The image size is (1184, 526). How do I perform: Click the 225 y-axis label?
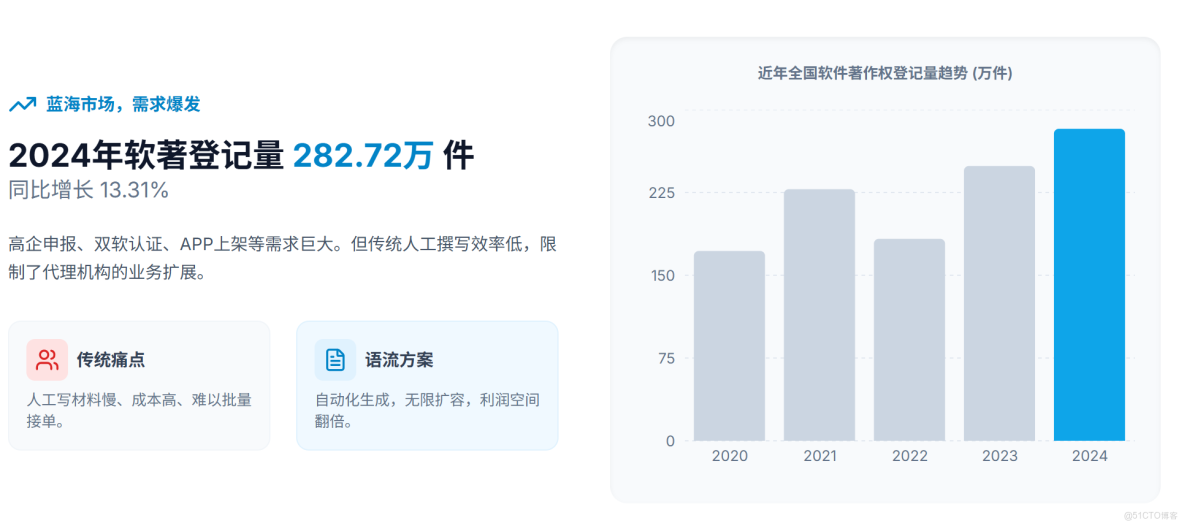click(x=661, y=192)
